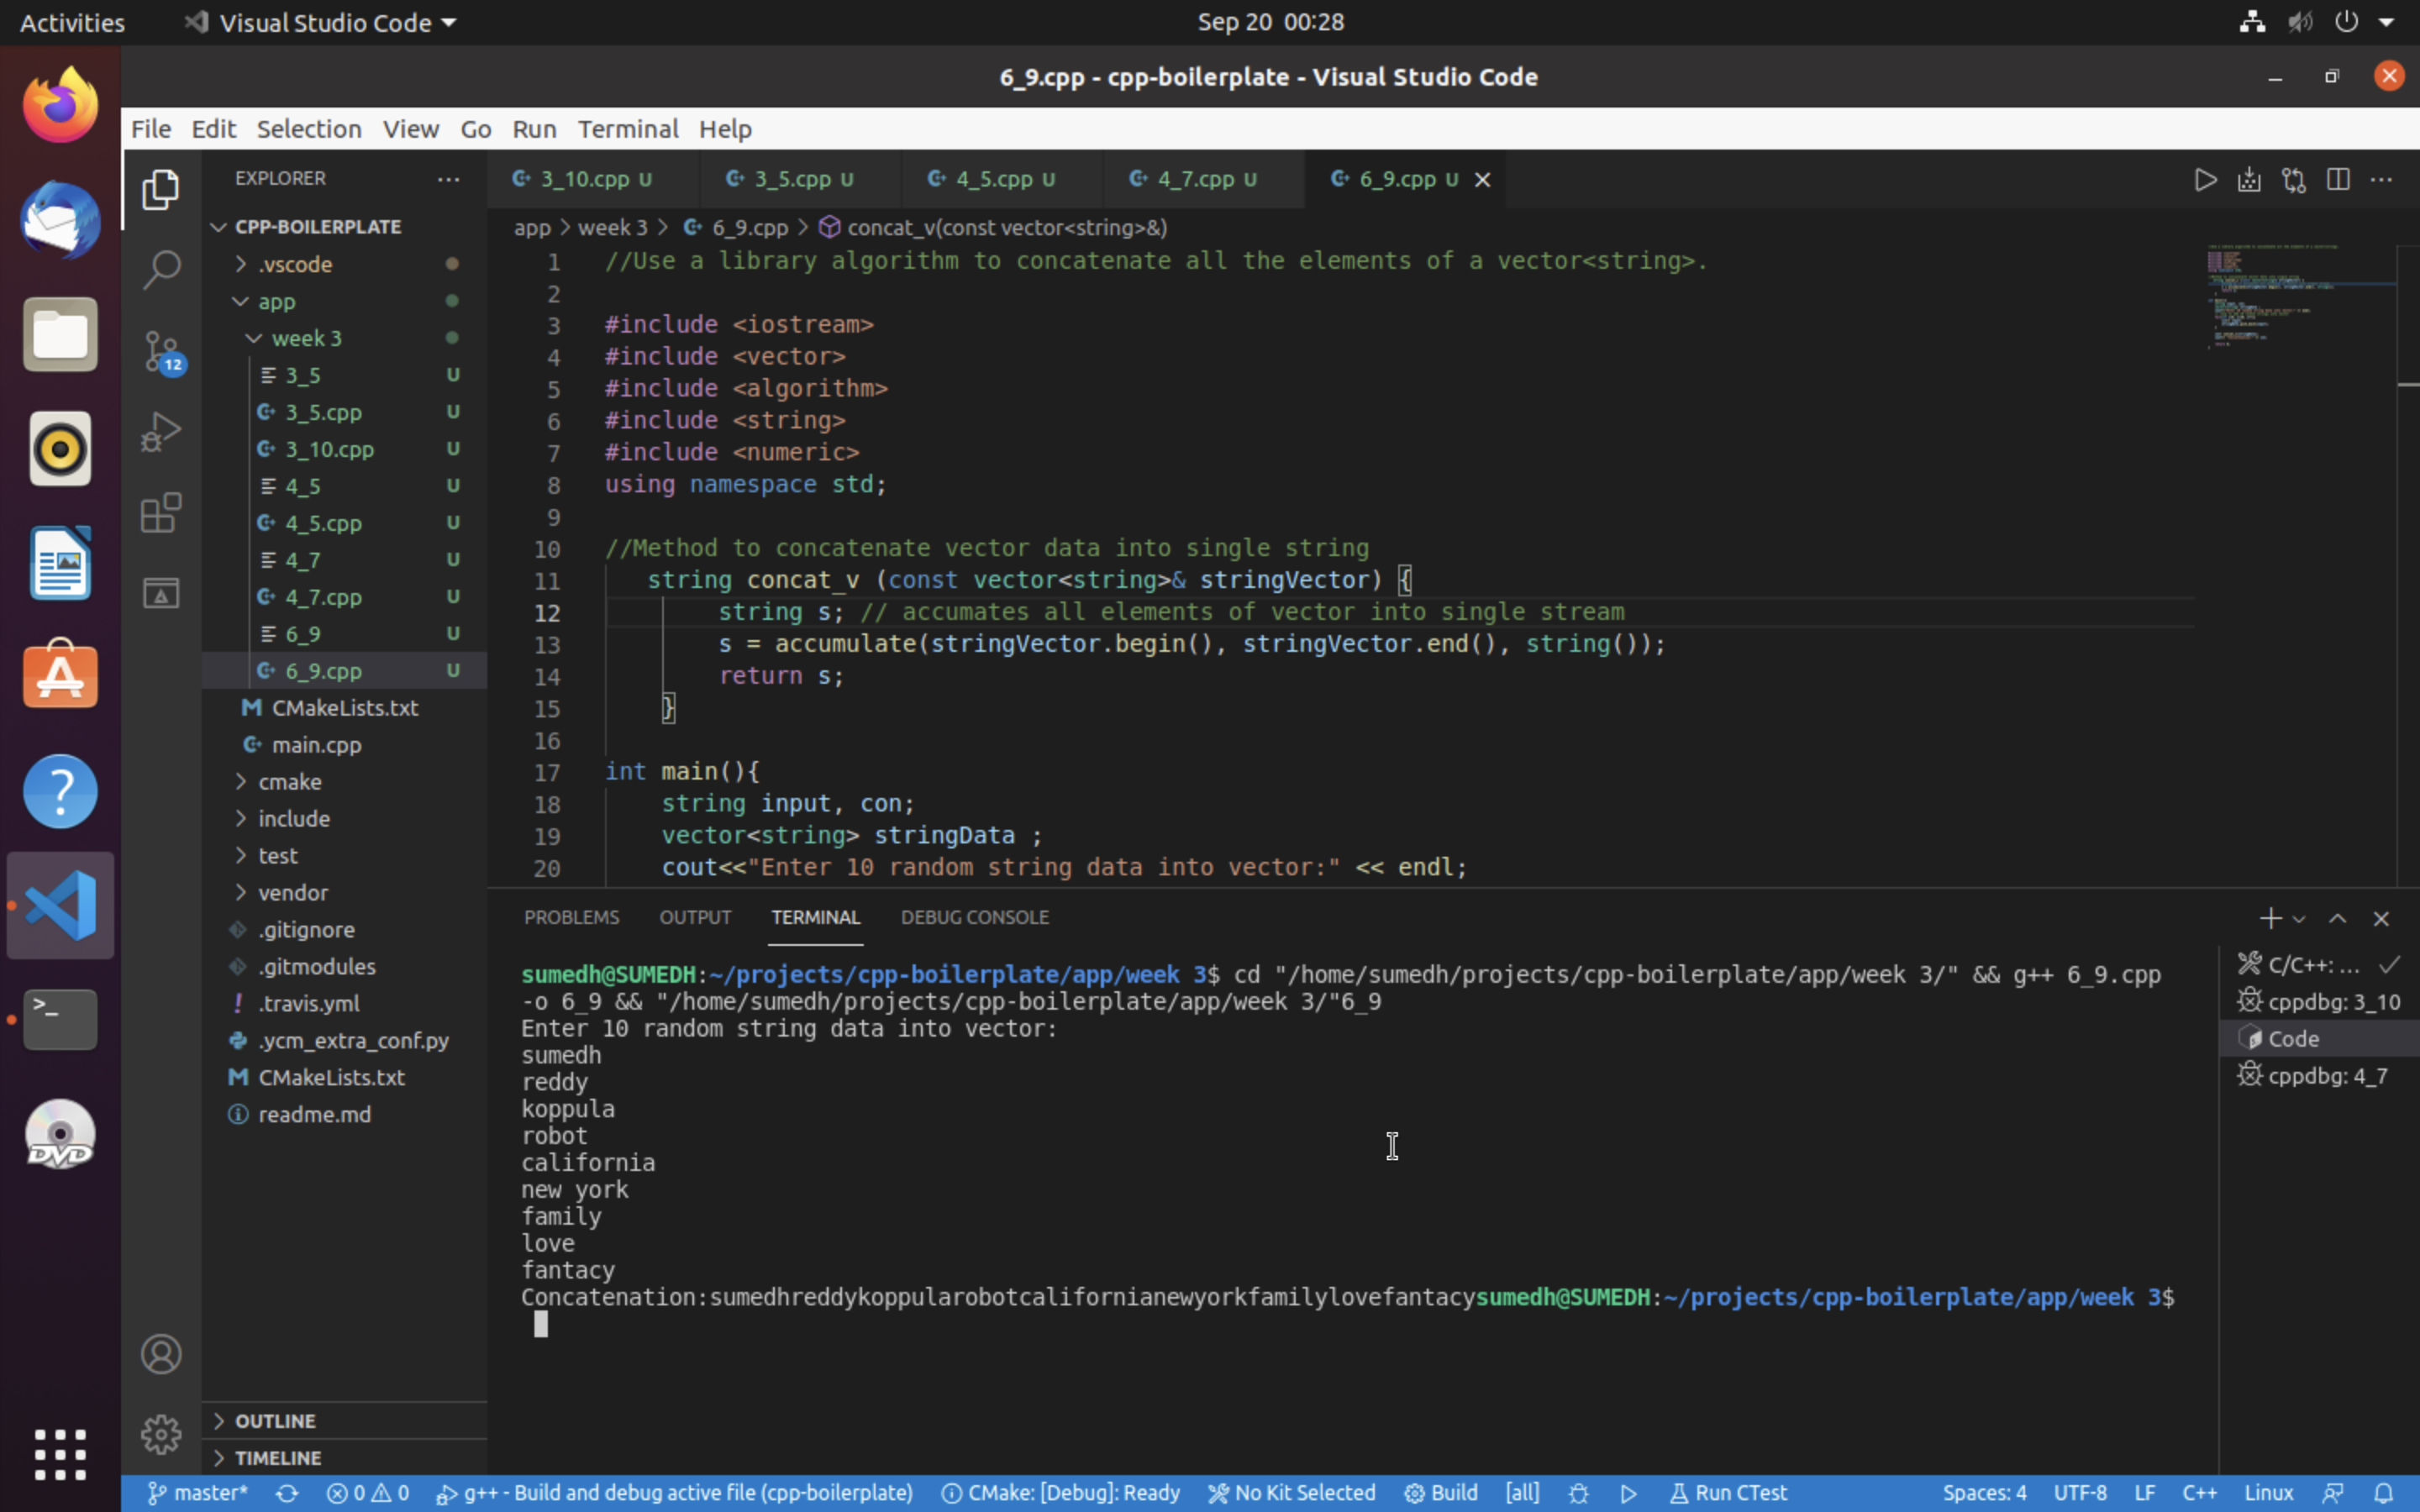Open the Run and Debug view
This screenshot has width=2420, height=1512.
click(161, 432)
